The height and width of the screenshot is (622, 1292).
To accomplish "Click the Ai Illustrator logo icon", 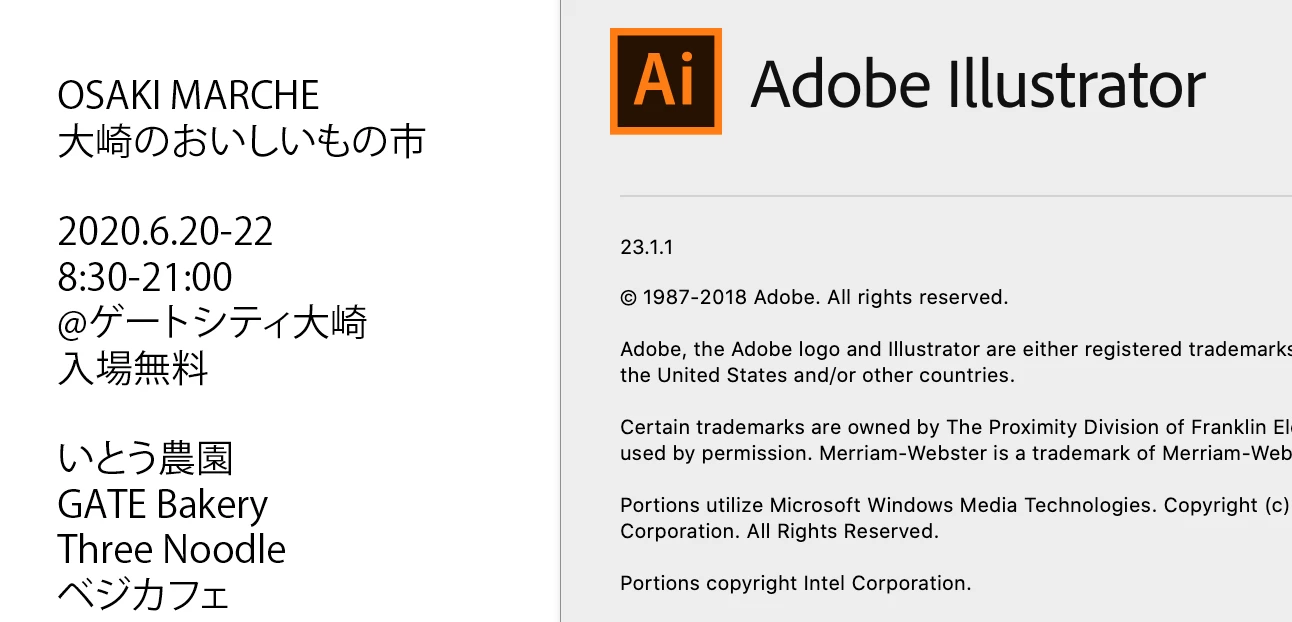I will [x=665, y=81].
